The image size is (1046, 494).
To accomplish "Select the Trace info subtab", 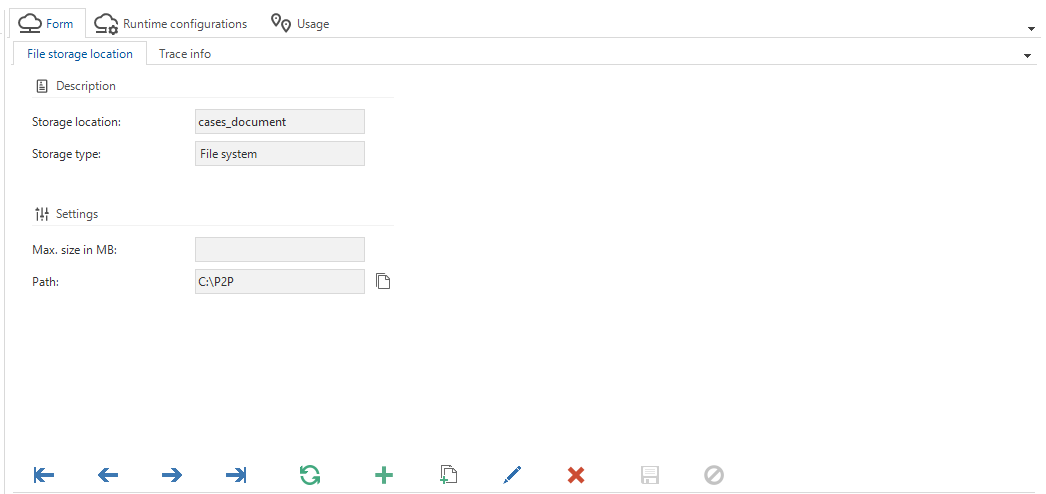I will pyautogui.click(x=185, y=54).
